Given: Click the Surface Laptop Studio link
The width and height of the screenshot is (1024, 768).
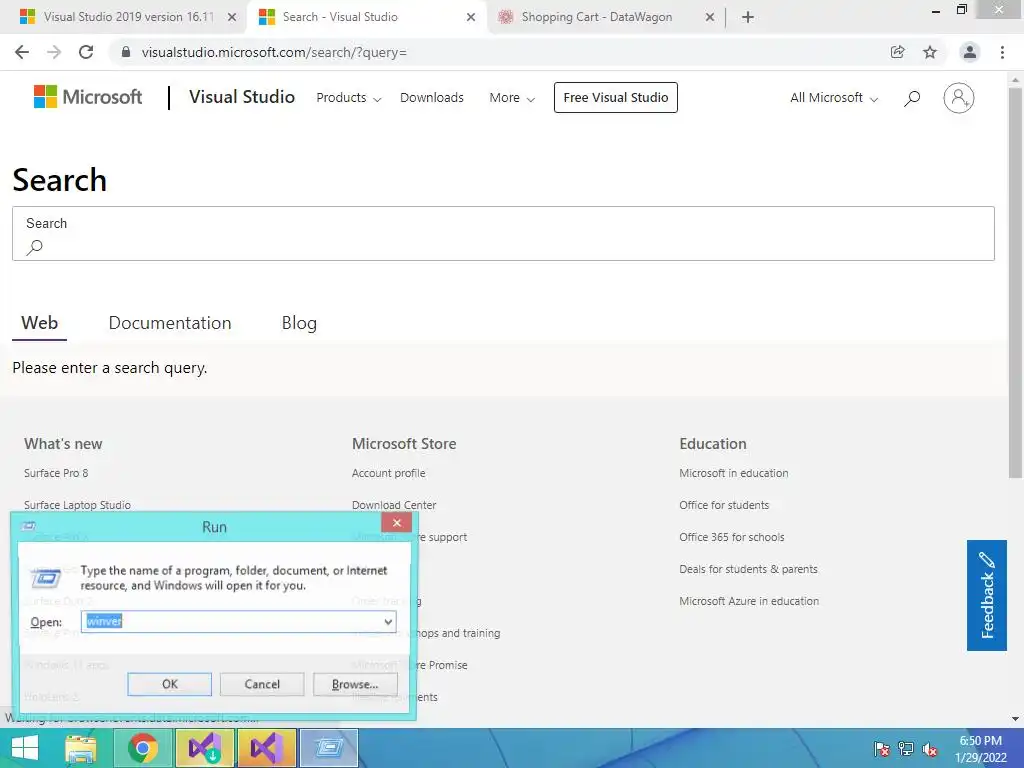Looking at the screenshot, I should click(77, 505).
